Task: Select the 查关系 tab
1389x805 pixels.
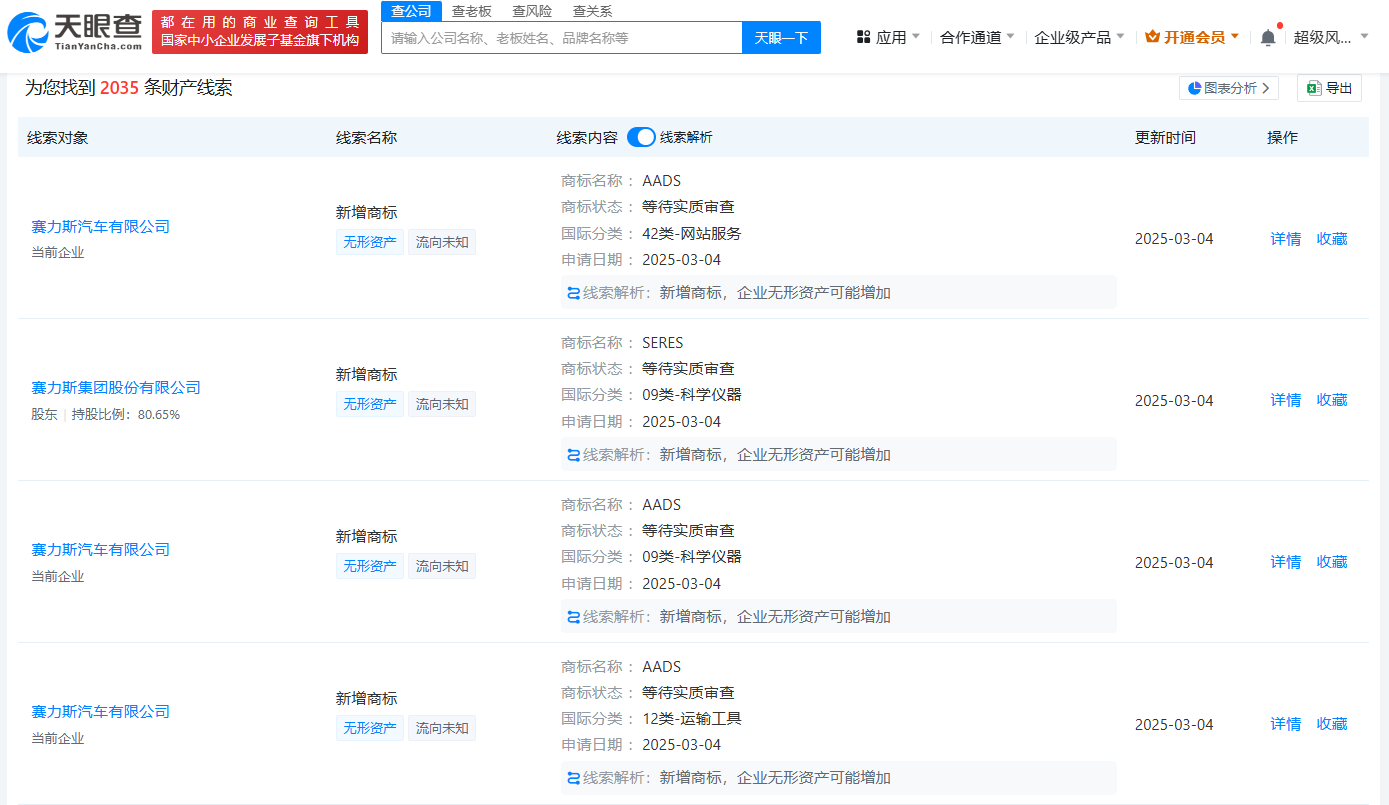Action: coord(592,11)
